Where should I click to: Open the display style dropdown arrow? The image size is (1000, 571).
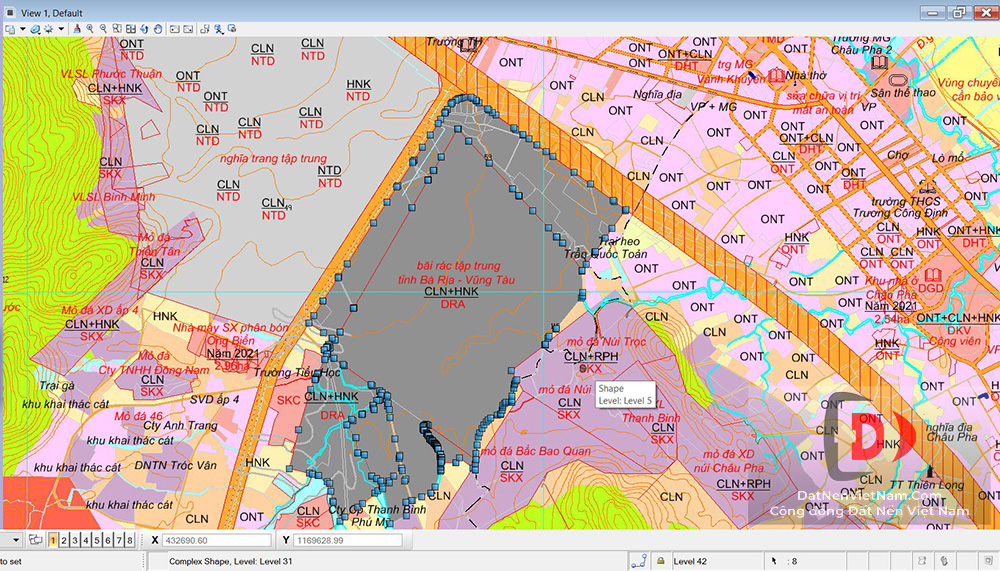pos(61,29)
